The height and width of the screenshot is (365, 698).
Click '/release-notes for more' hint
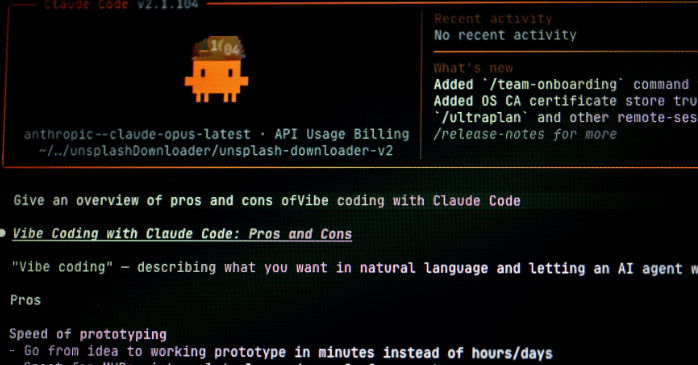[x=525, y=134]
